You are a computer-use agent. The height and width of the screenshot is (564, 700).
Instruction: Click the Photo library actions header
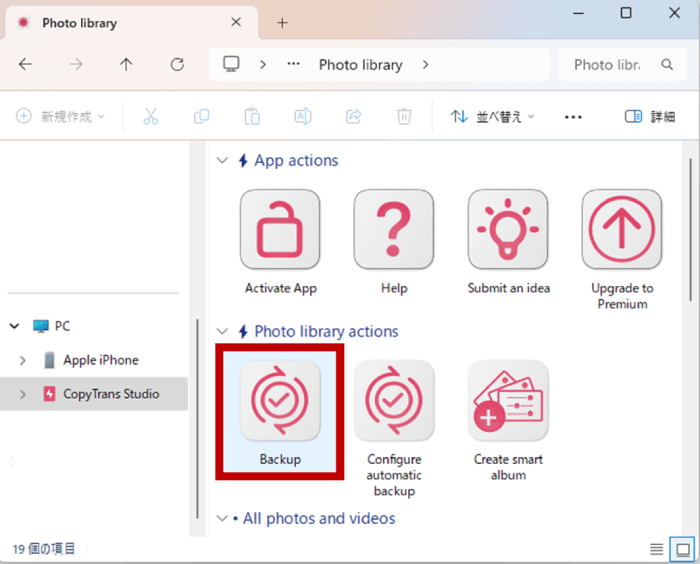[x=326, y=331]
